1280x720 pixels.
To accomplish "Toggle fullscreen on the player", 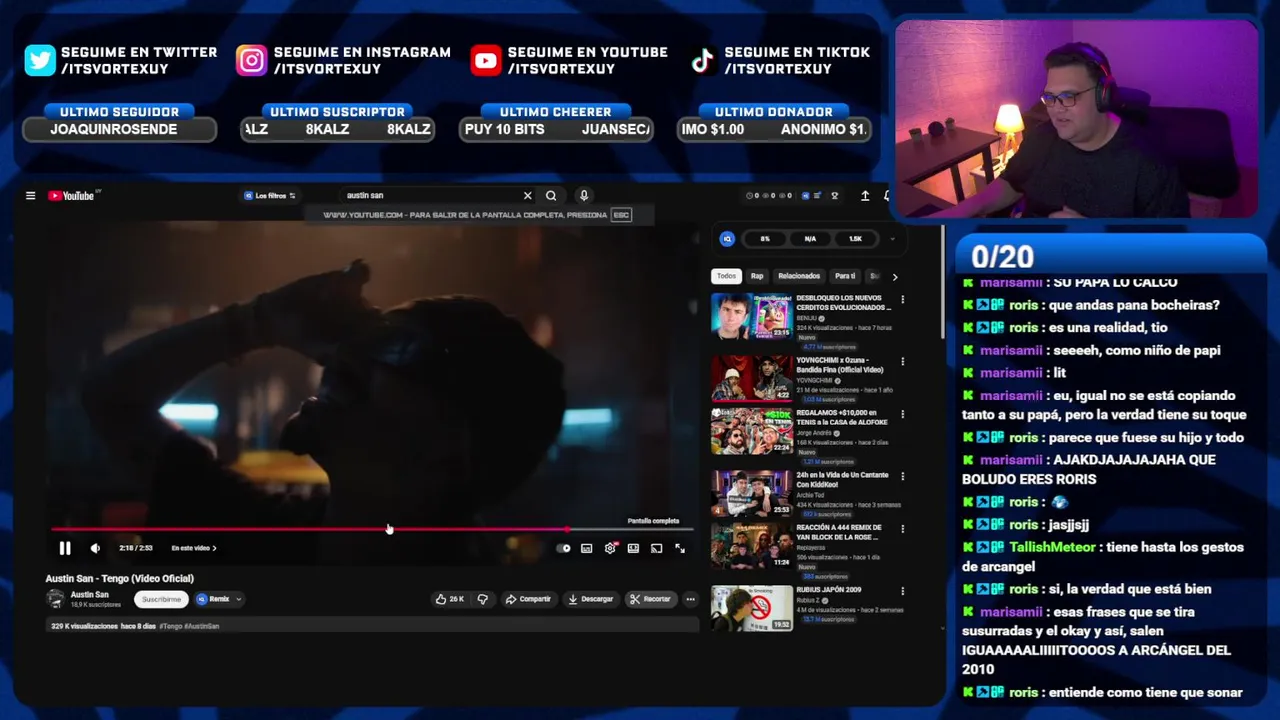I will point(680,548).
